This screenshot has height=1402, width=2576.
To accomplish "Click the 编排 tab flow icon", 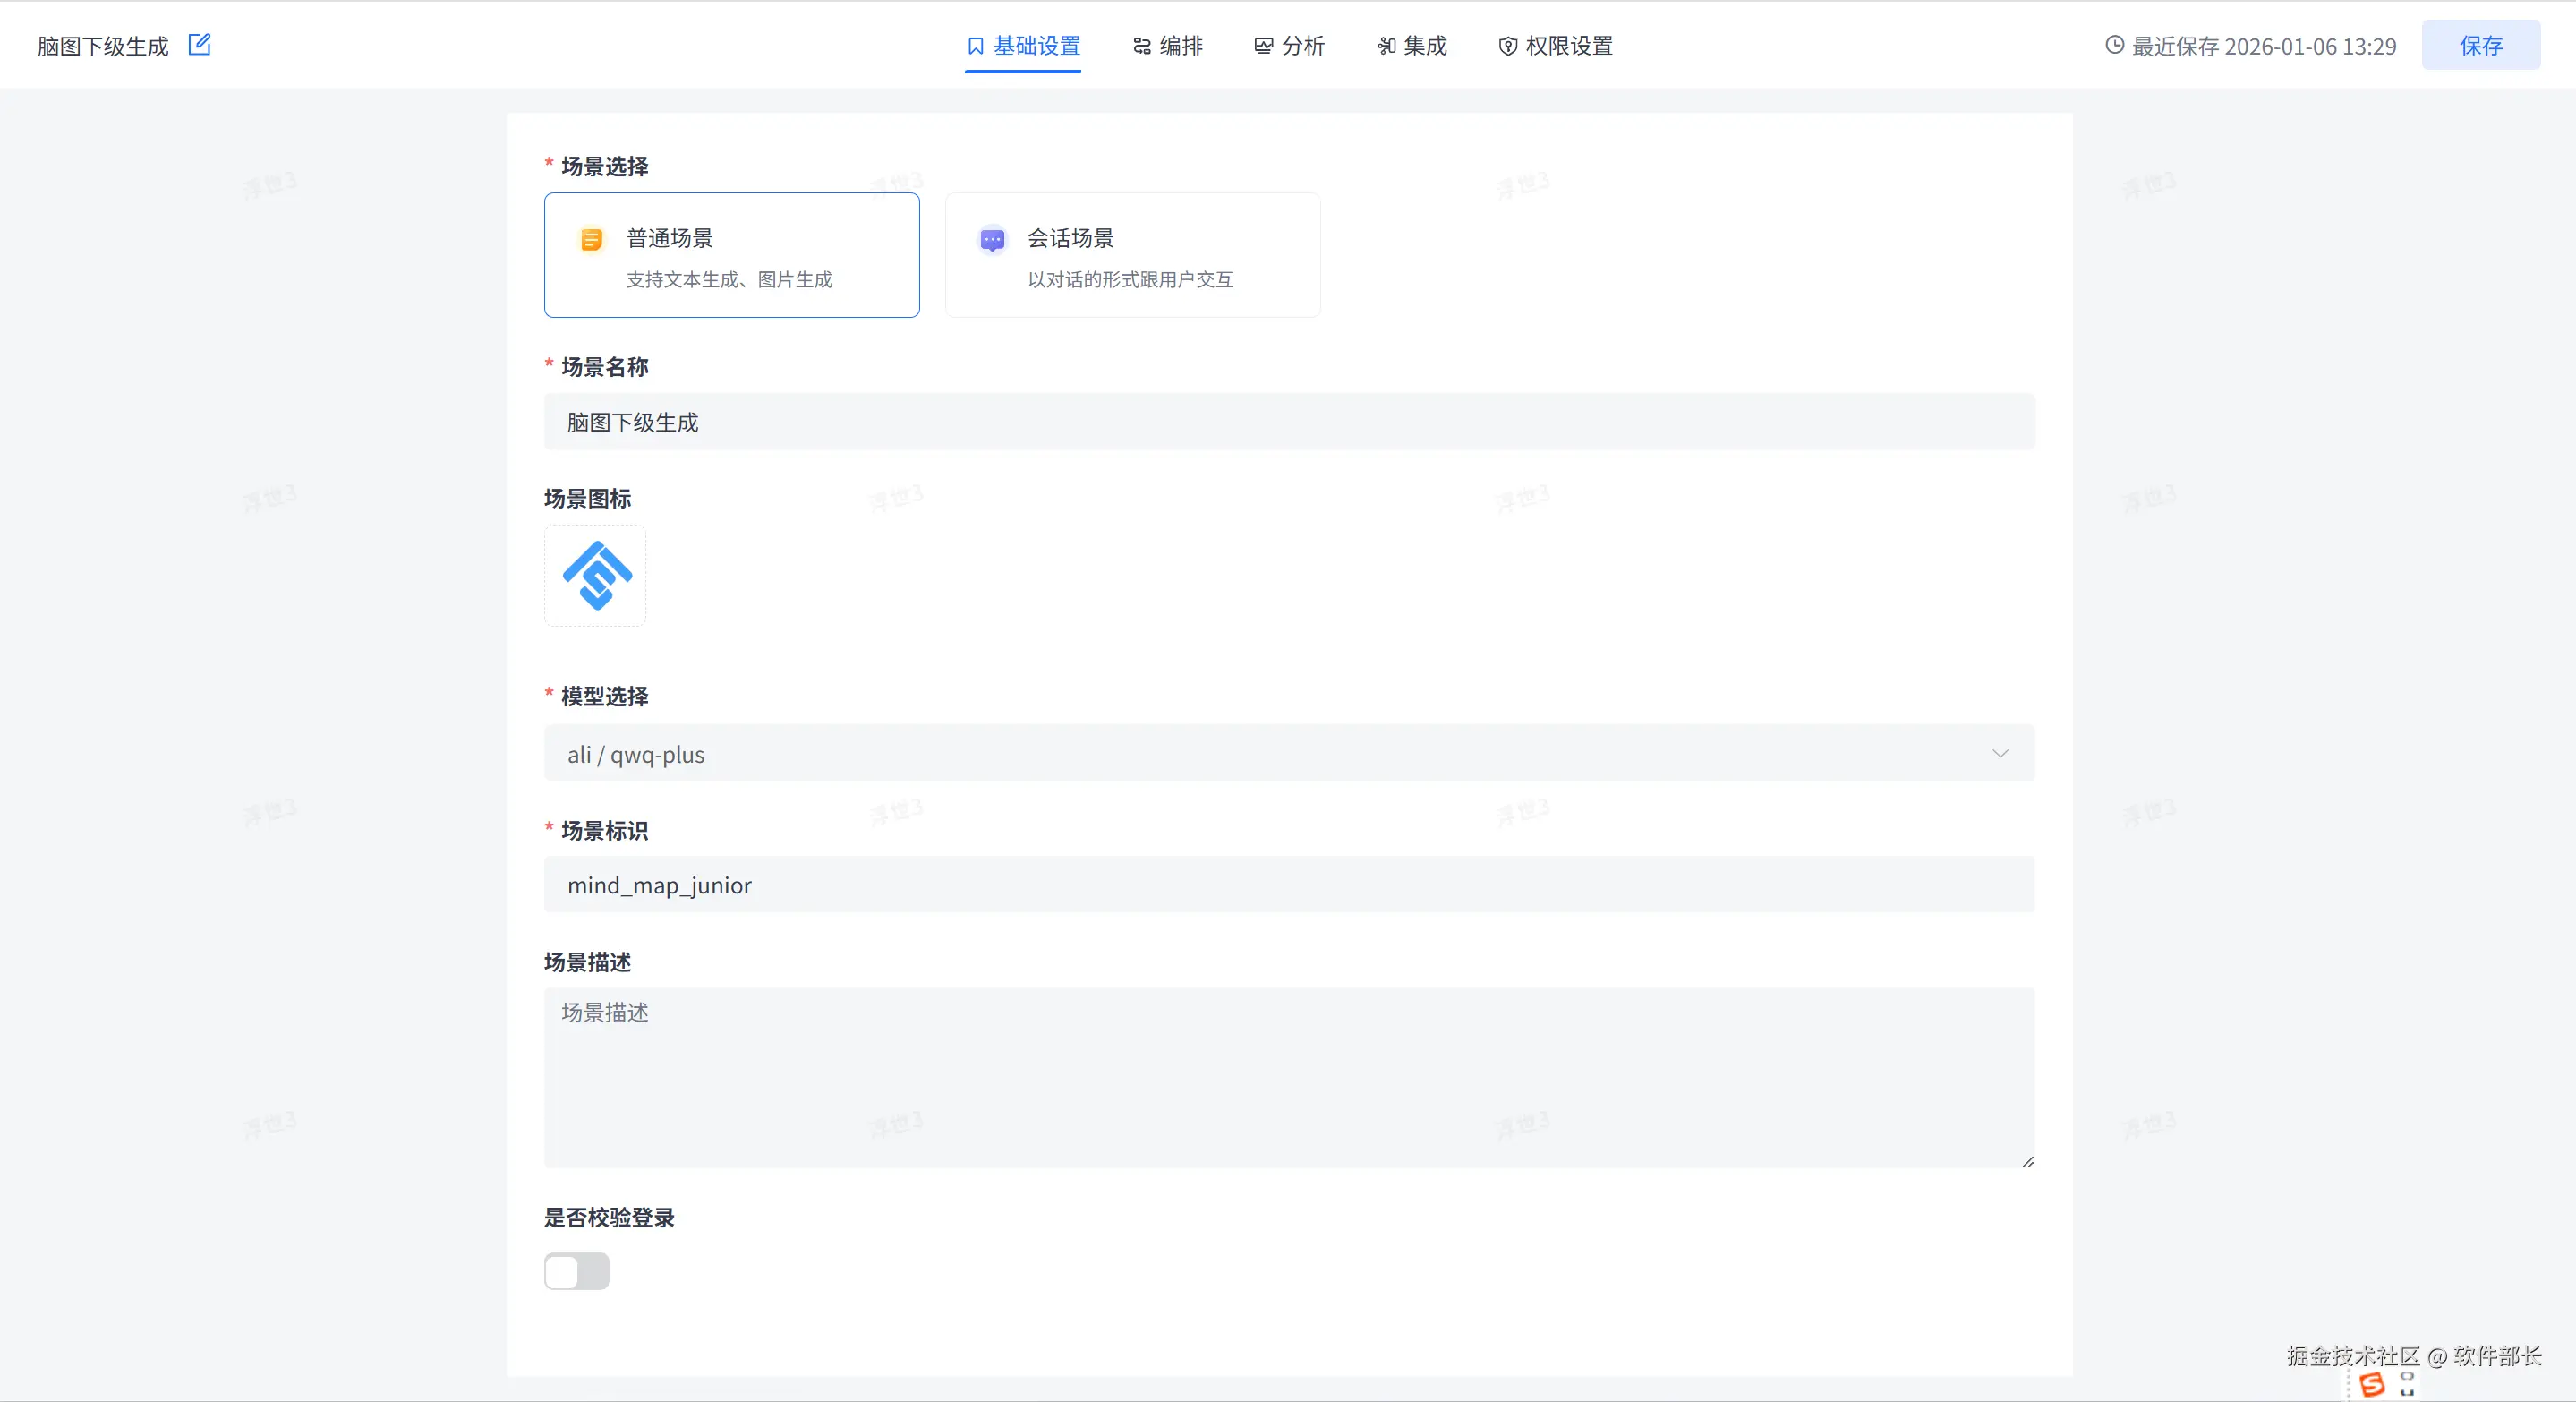I will pos(1142,46).
